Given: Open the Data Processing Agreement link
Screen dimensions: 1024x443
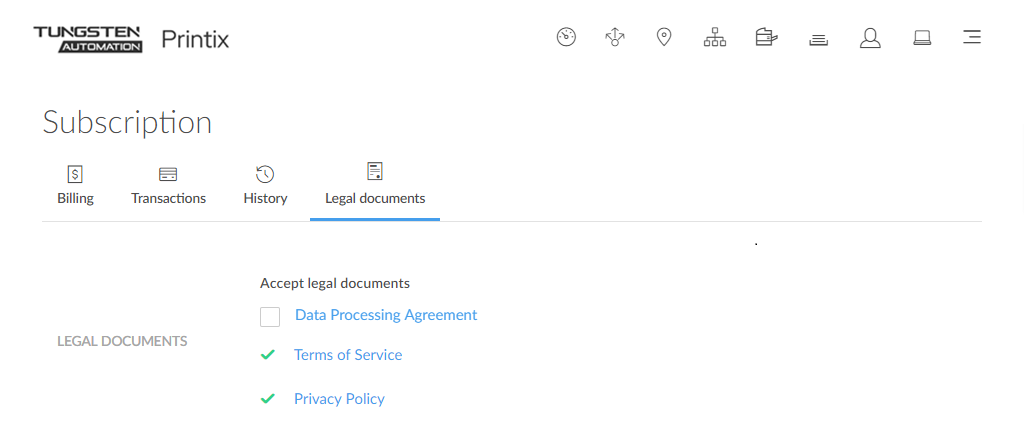Looking at the screenshot, I should pyautogui.click(x=386, y=315).
